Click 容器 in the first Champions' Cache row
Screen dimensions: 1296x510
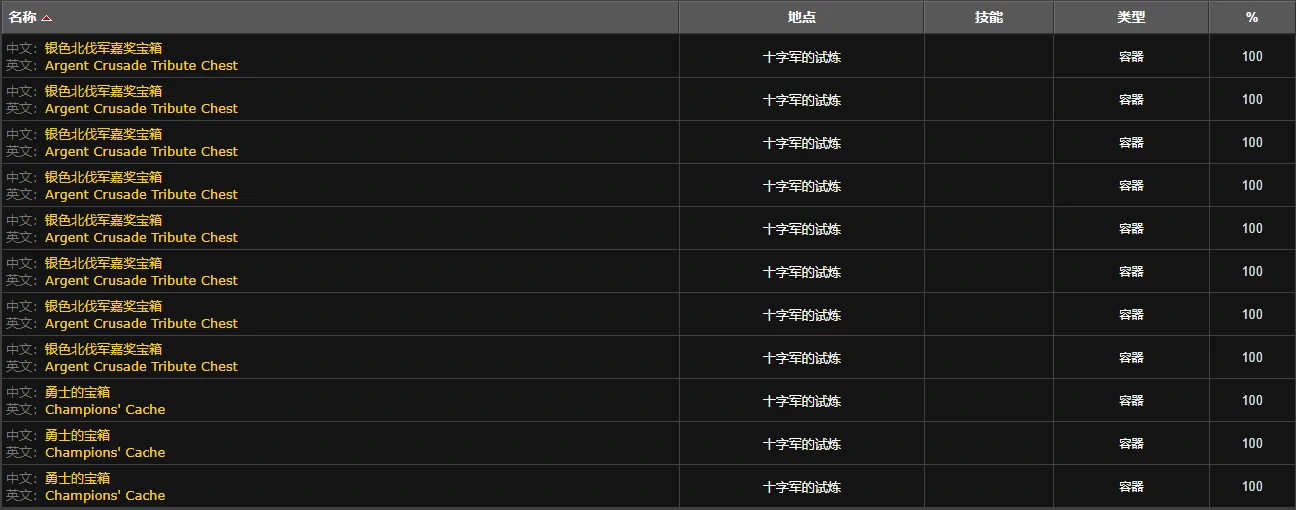(x=1131, y=400)
